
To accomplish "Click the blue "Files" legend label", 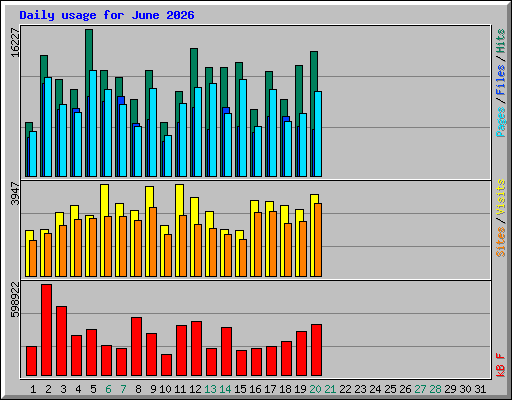I will pos(501,80).
